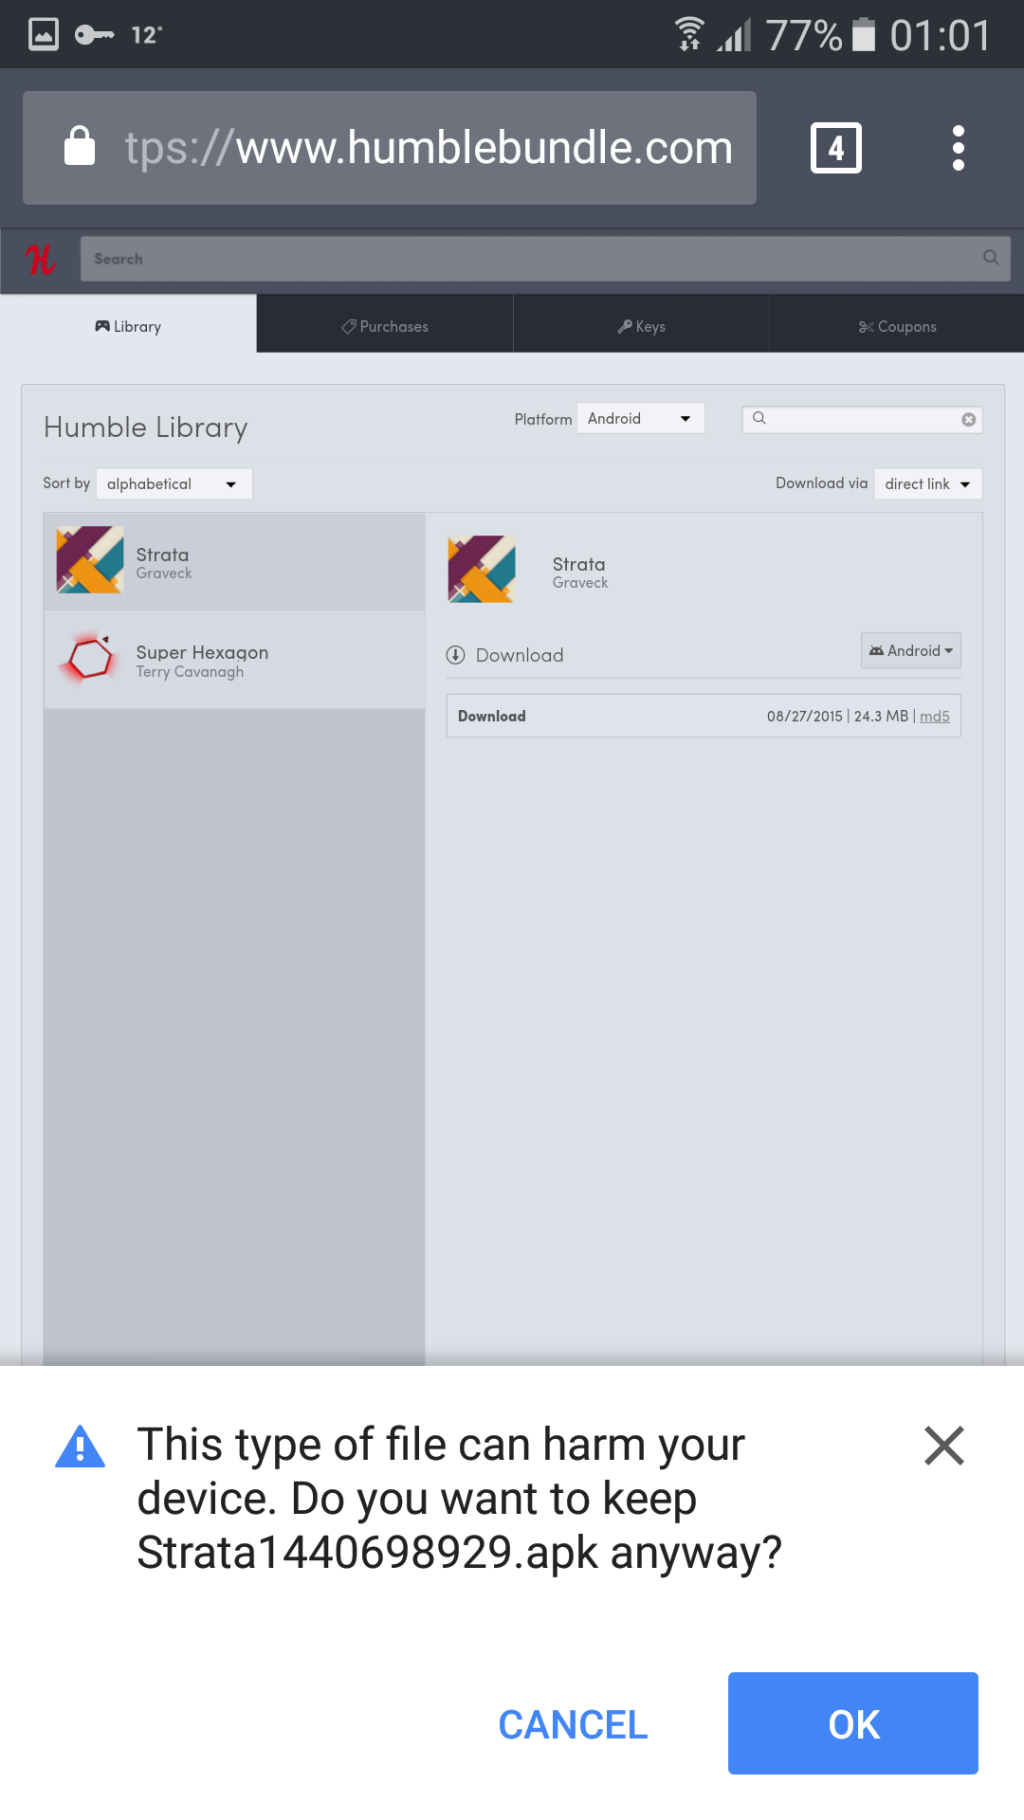Clear the library filter with the x icon
1024x1820 pixels.
[x=968, y=420]
